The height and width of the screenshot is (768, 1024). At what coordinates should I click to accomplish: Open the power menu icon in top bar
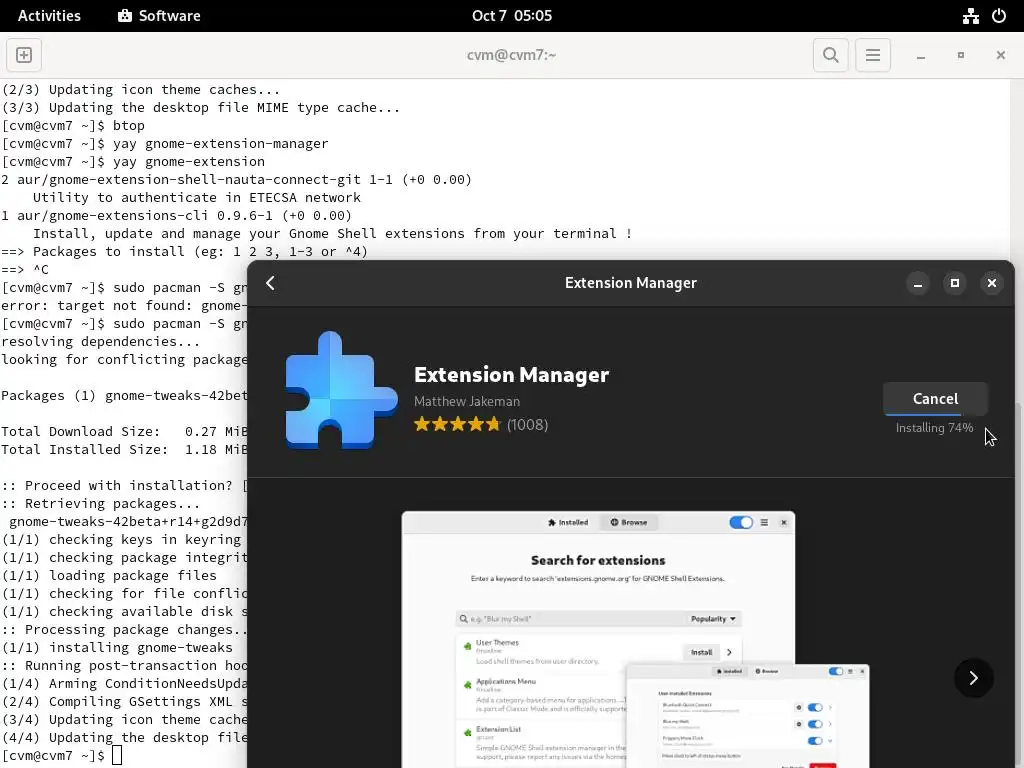pos(999,16)
